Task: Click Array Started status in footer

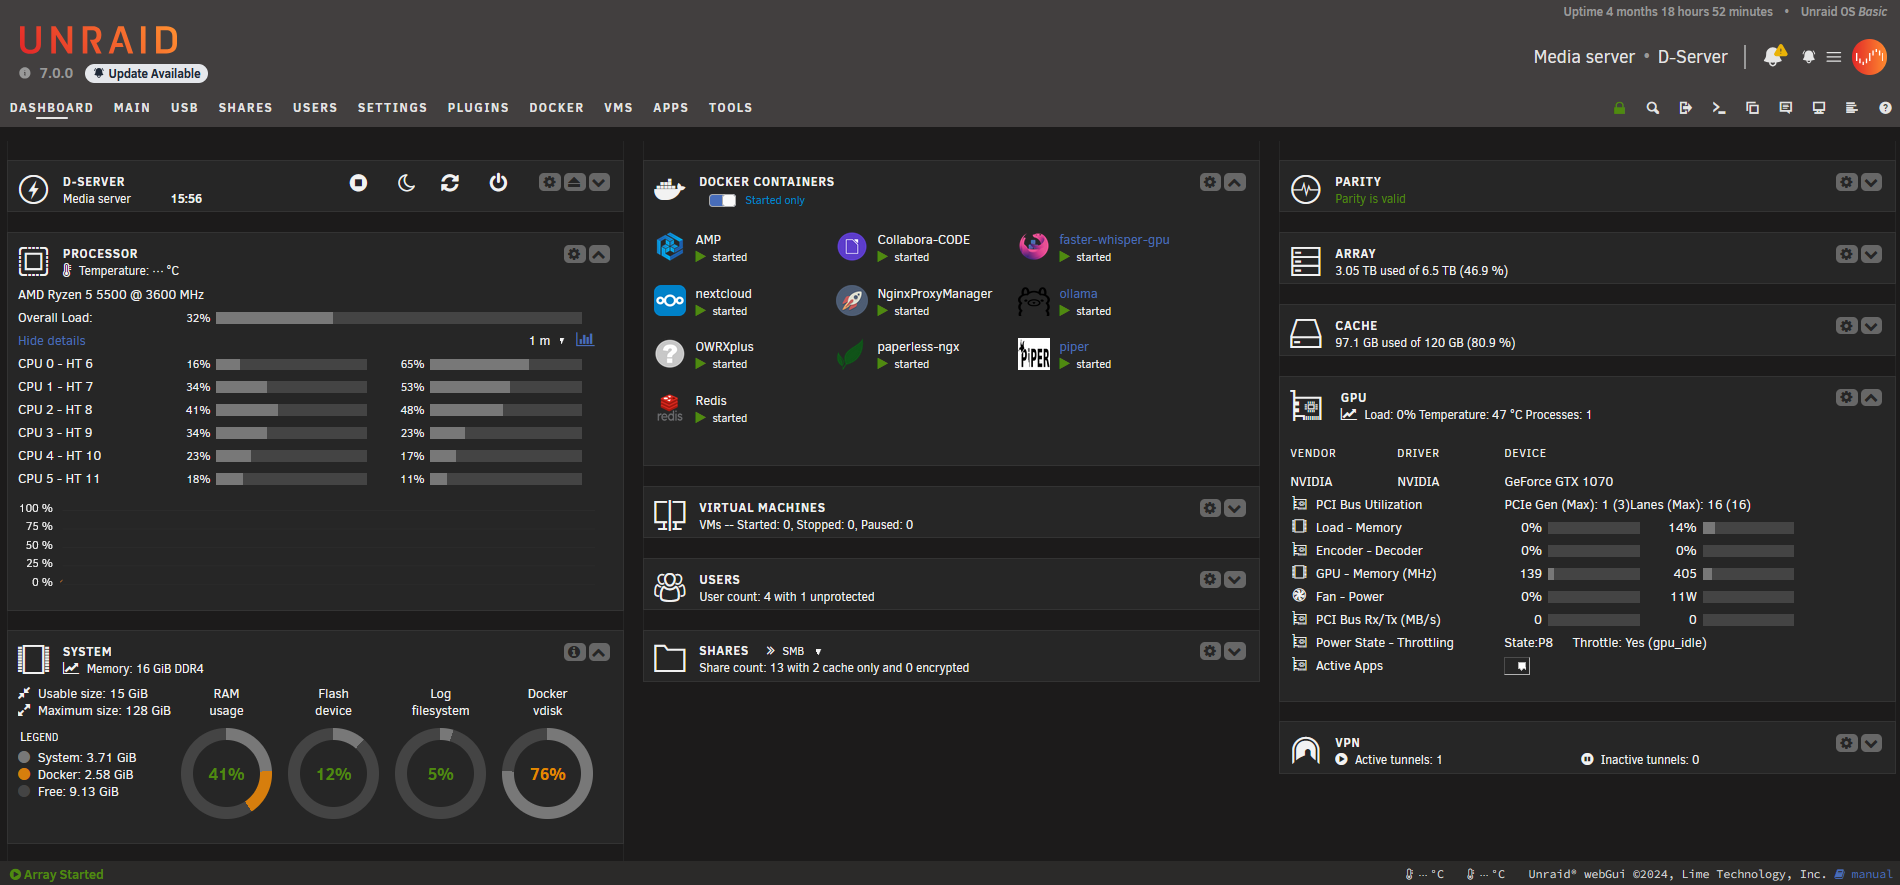Action: point(57,874)
